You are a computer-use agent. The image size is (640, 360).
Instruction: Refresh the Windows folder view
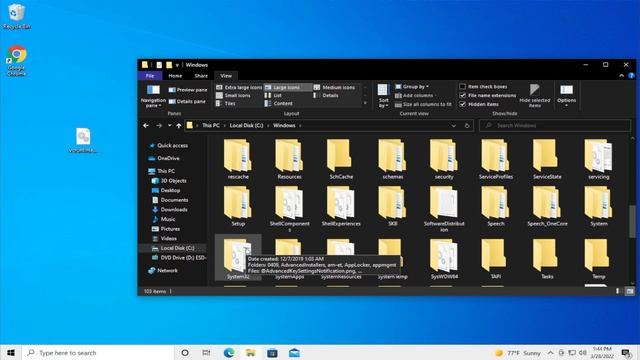coord(467,126)
